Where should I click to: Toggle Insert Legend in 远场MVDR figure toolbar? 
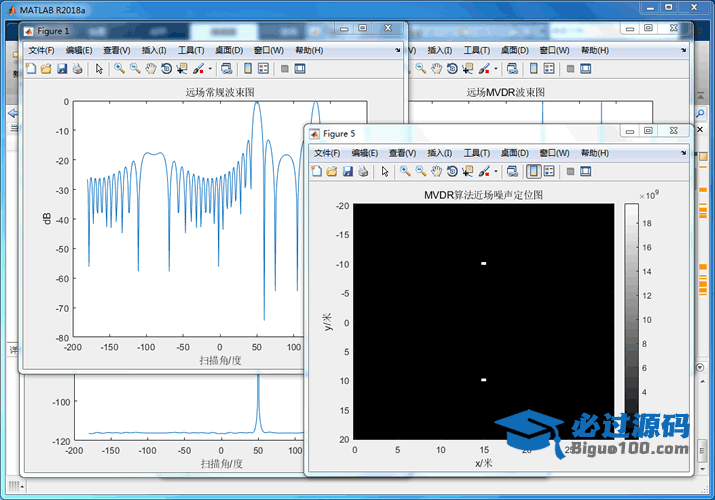549,69
